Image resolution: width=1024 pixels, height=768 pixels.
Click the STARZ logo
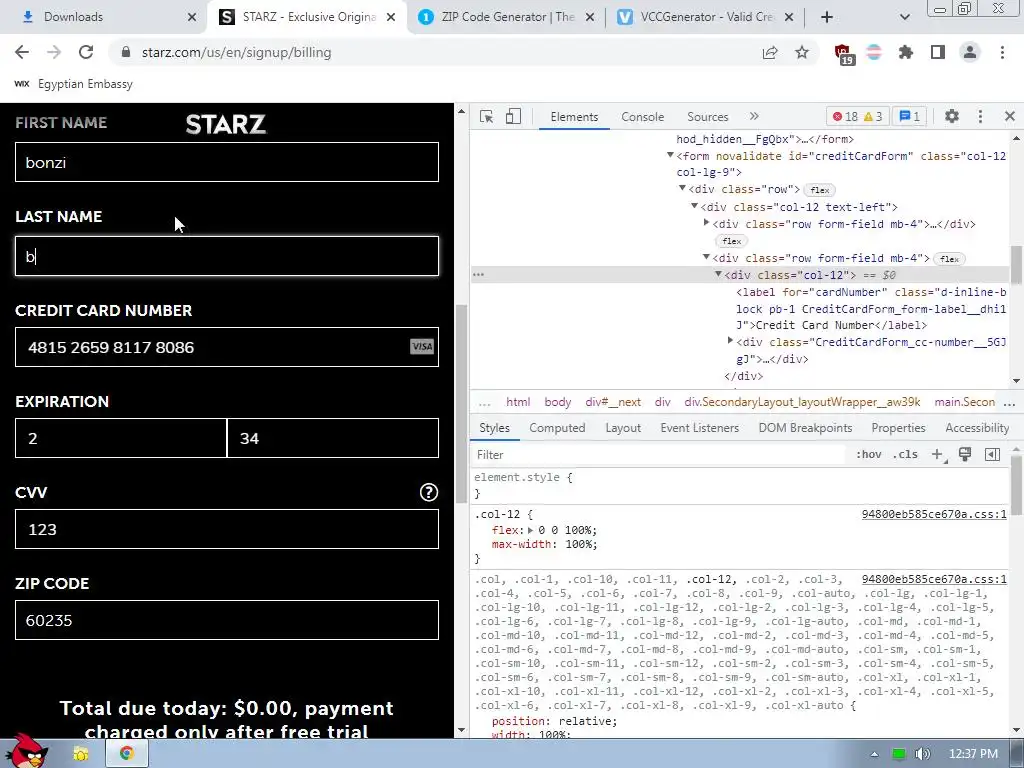226,124
